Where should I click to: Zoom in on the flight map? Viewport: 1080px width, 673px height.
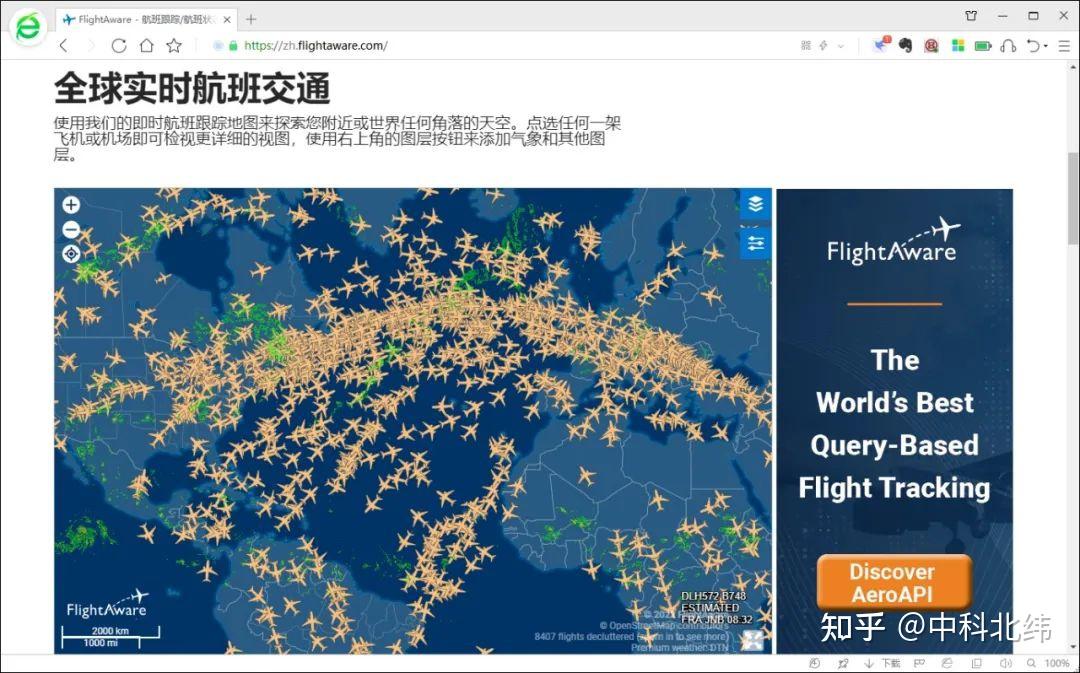point(71,205)
